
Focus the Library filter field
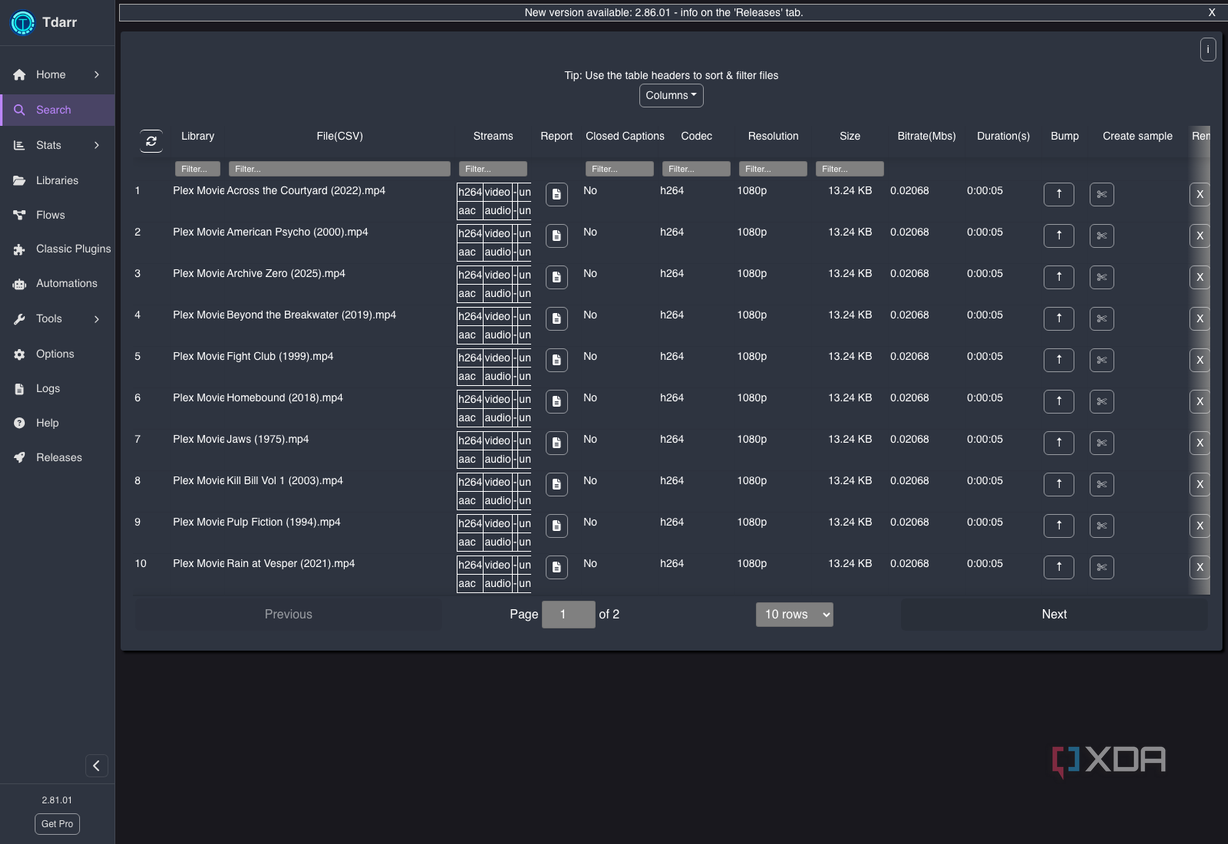[x=198, y=169]
